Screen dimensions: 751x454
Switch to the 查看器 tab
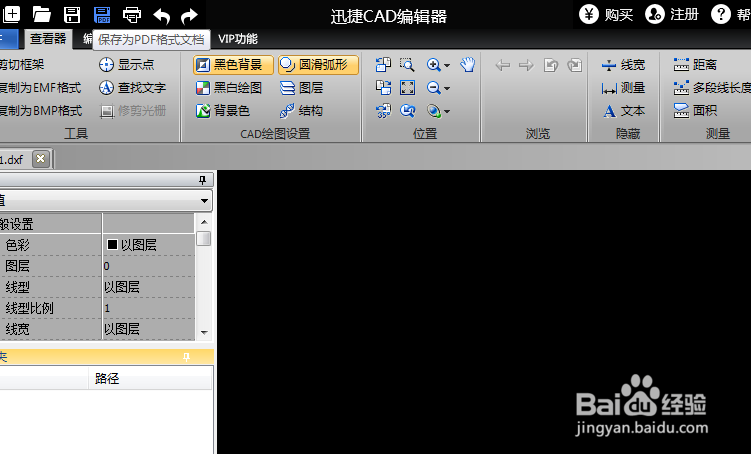[48, 39]
